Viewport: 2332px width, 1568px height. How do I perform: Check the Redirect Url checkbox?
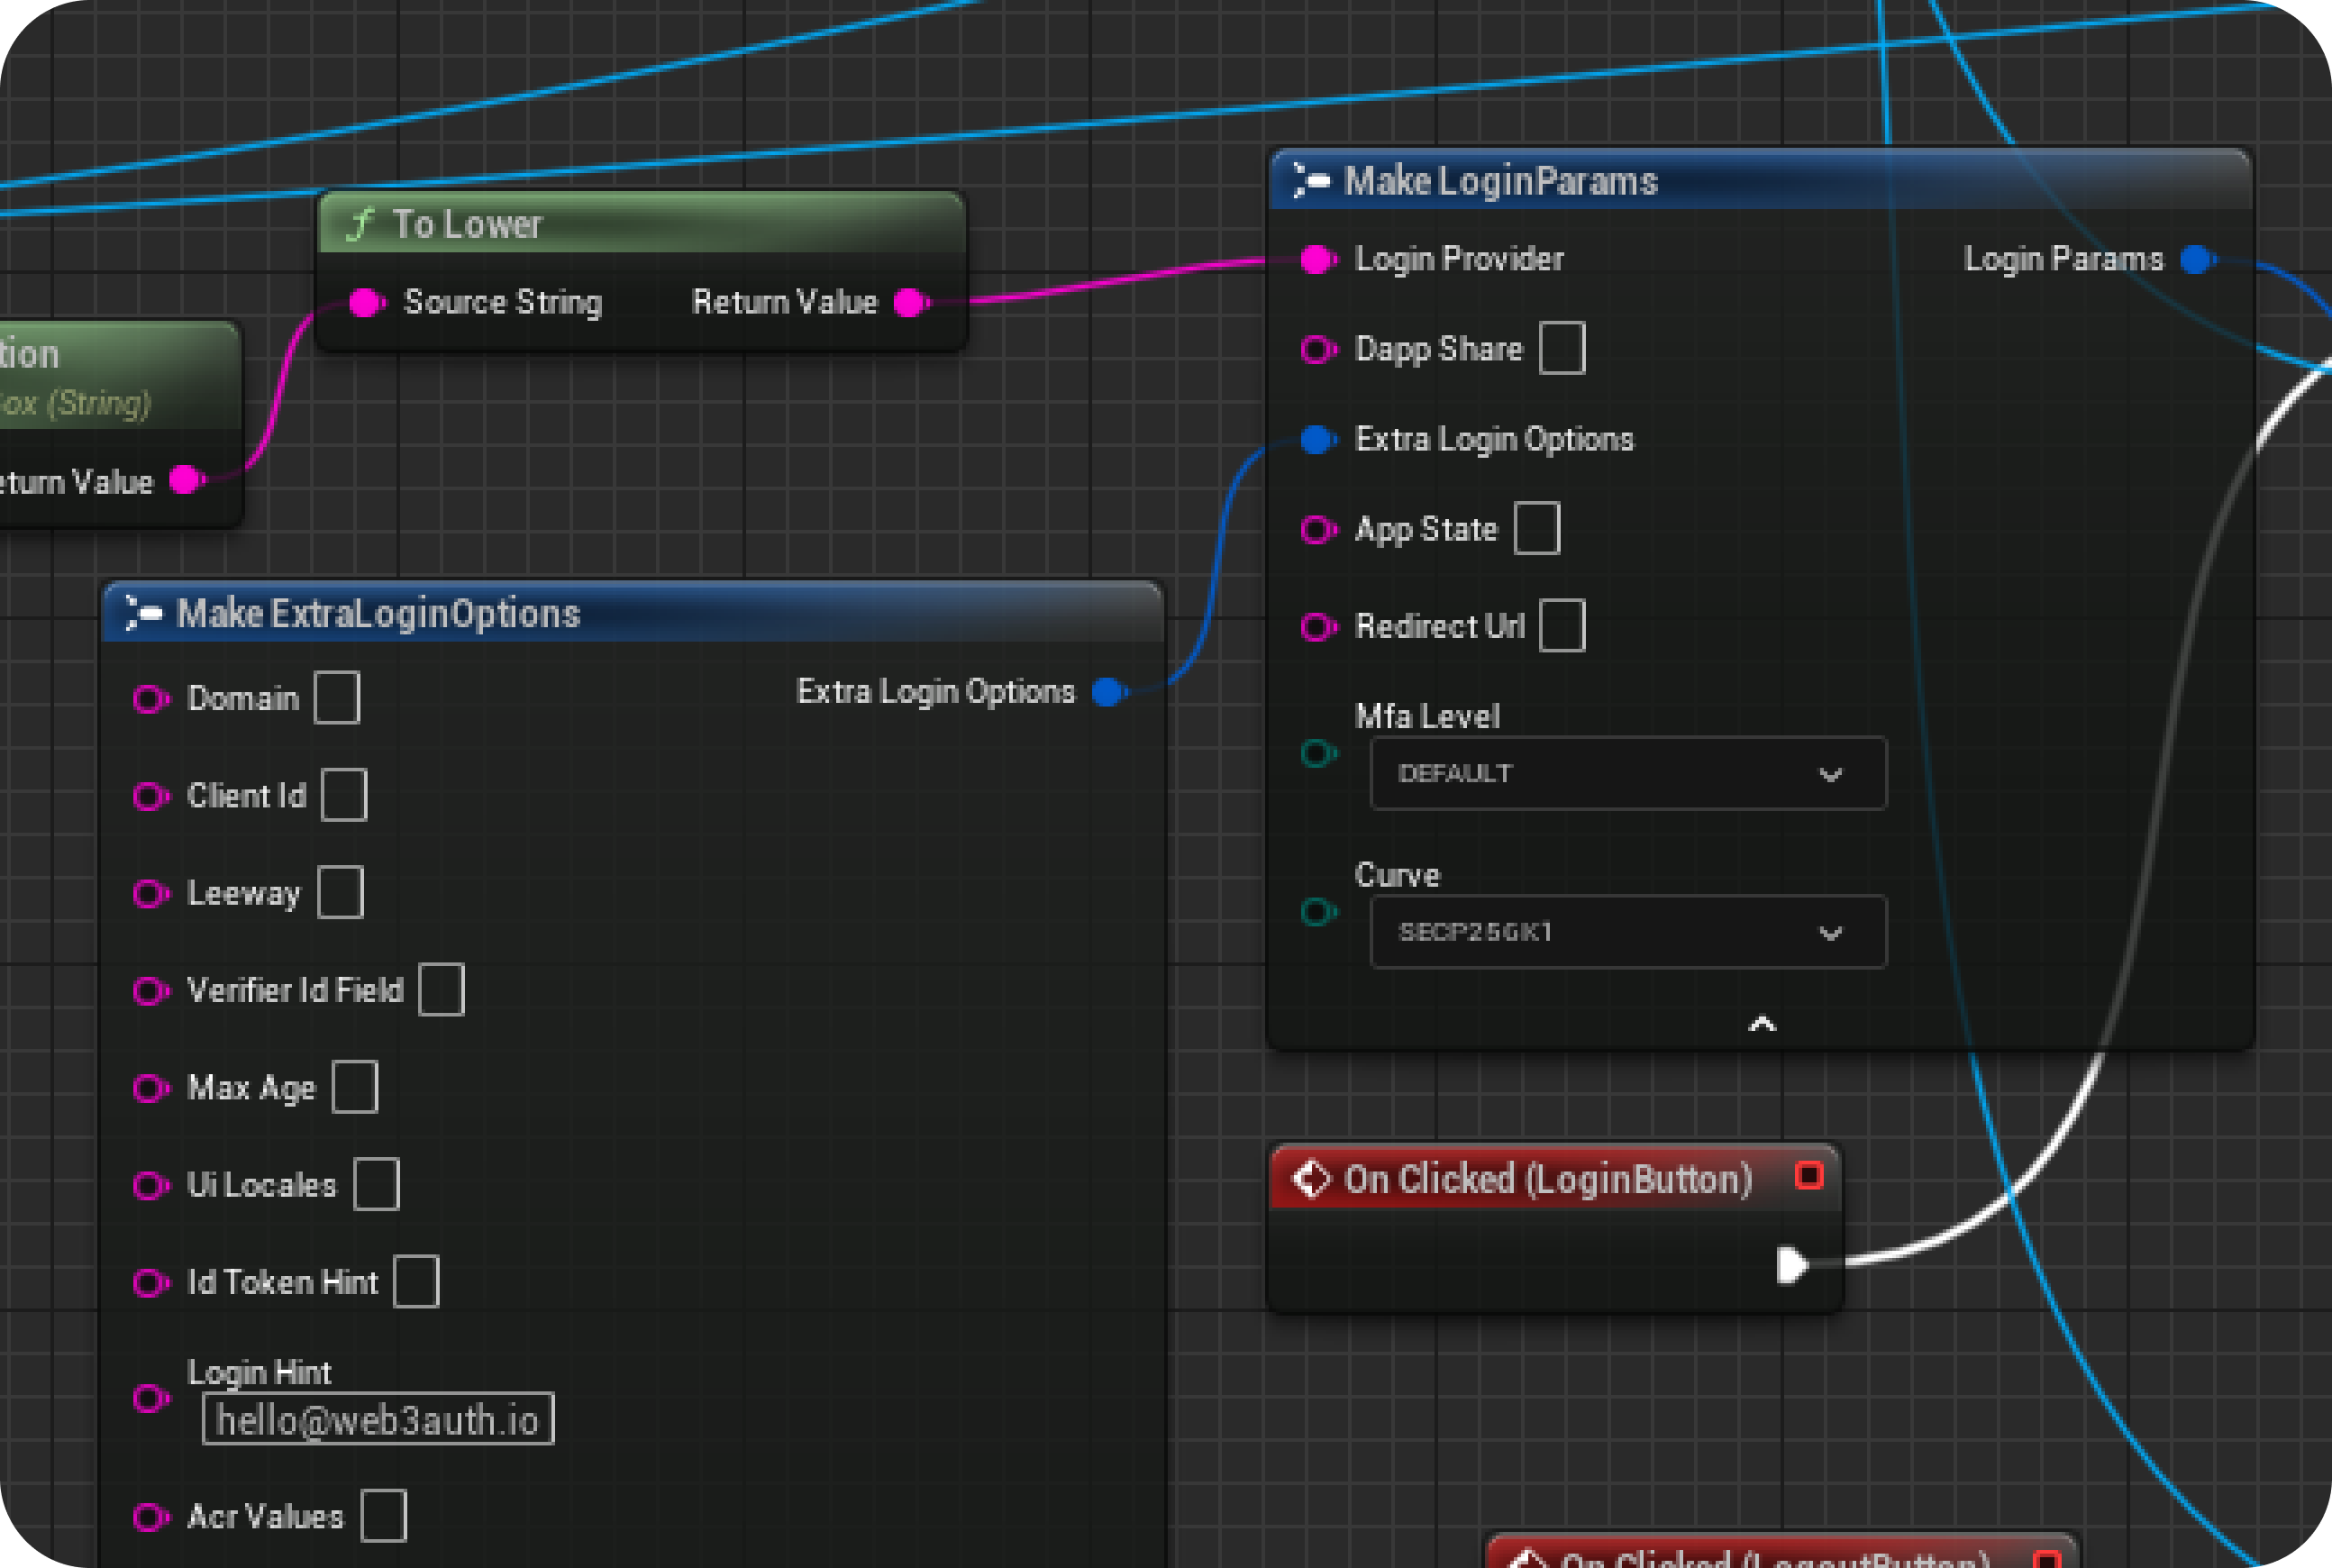1562,626
